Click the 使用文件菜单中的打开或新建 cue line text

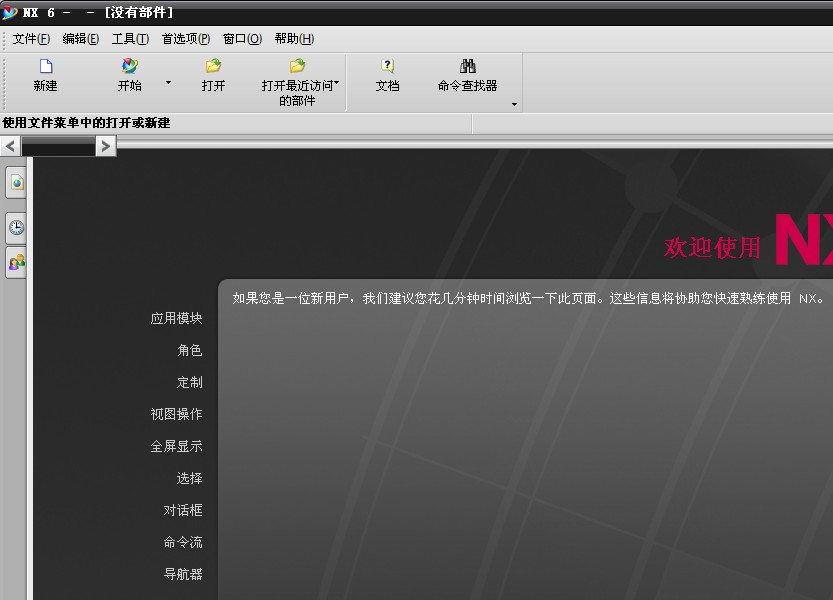pos(86,123)
